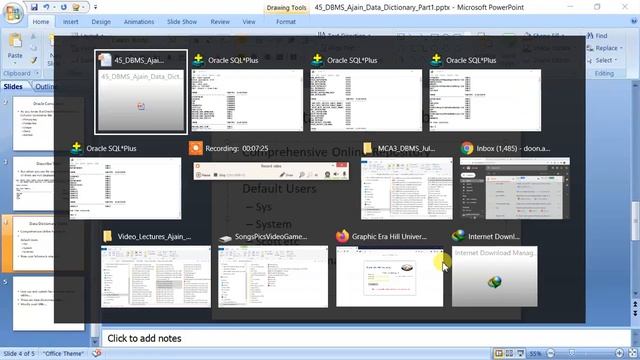Open the Review ribbon tab

[220, 22]
